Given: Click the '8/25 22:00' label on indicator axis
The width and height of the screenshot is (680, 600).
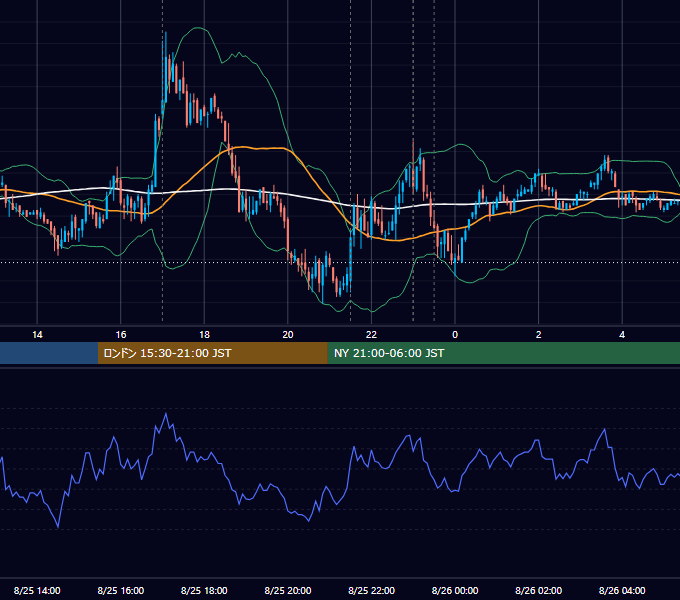Looking at the screenshot, I should [372, 590].
